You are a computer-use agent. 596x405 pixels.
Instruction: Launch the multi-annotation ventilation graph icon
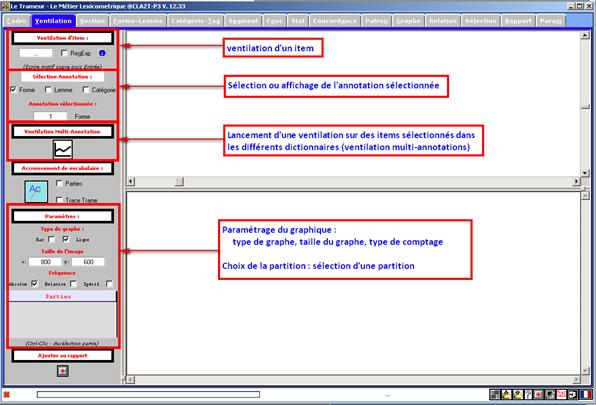[63, 149]
